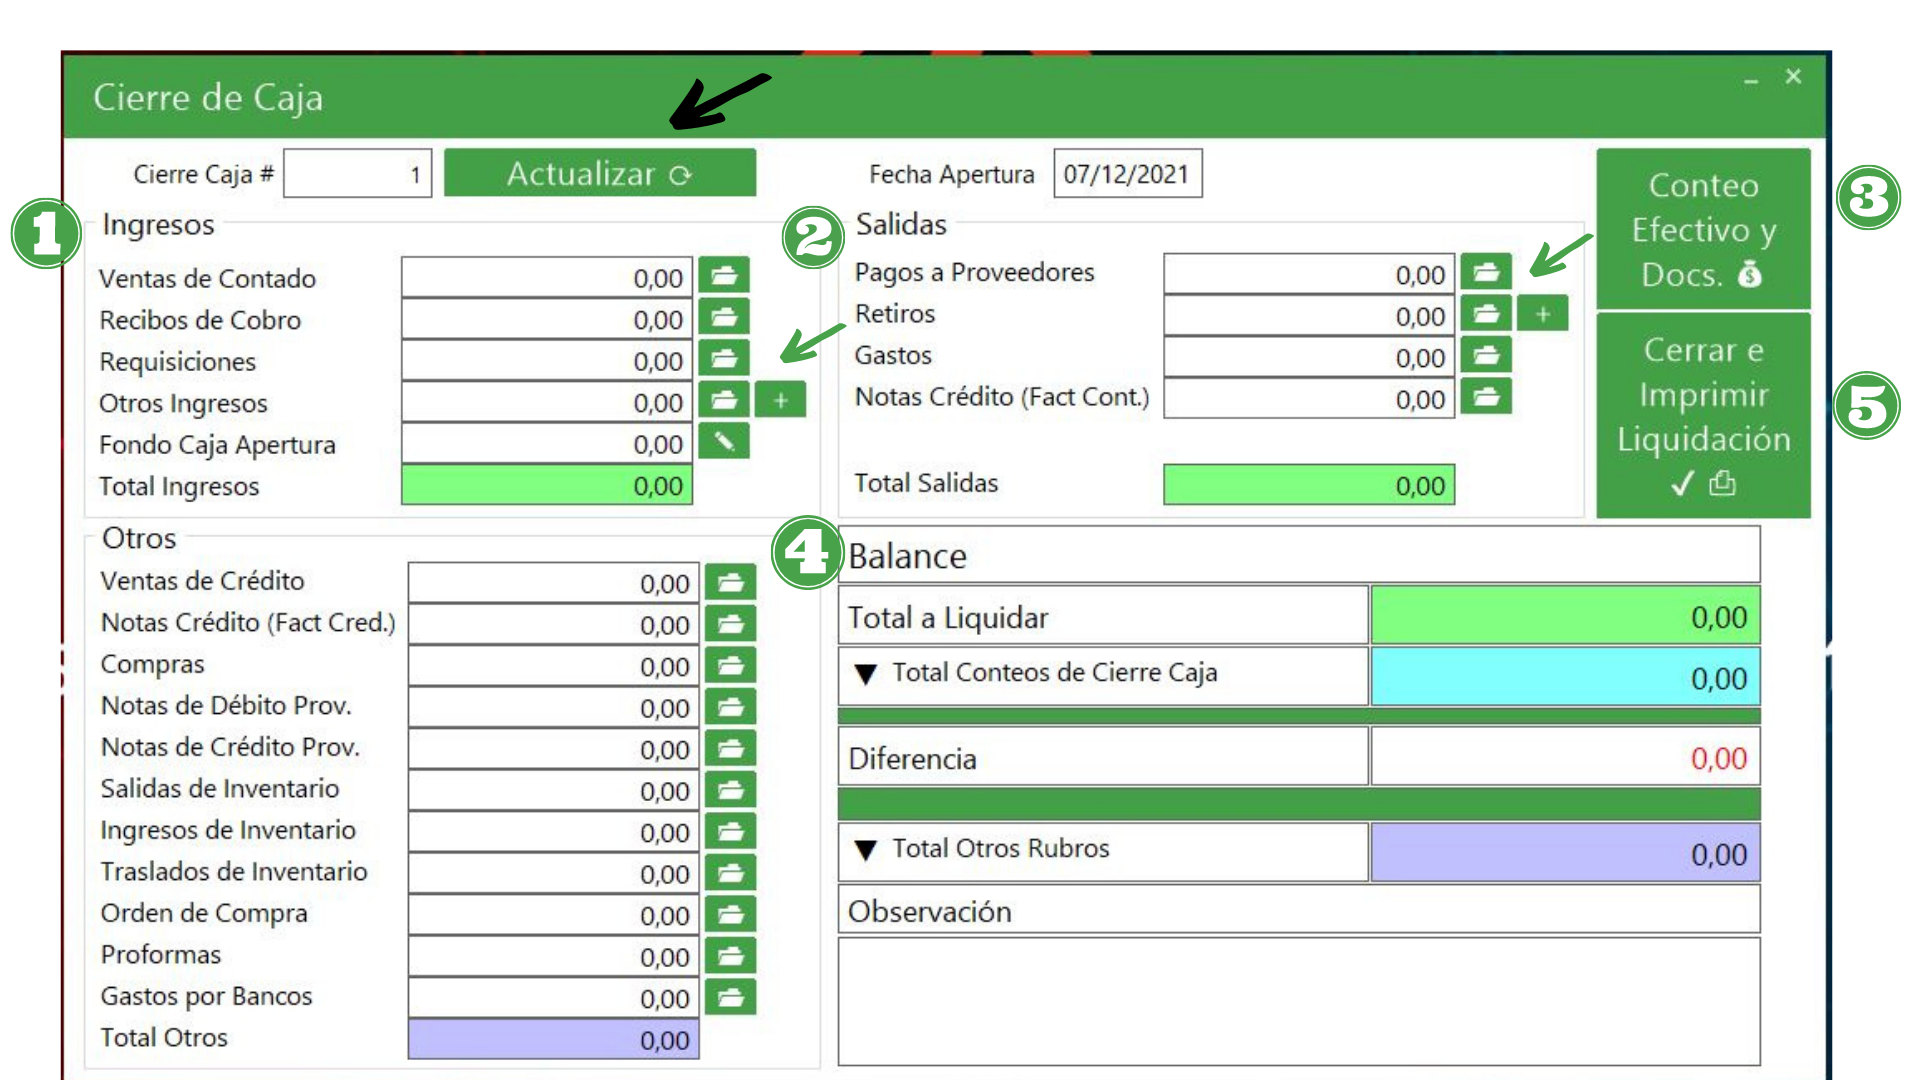
Task: Add a new Retiros entry with plus icon
Action: click(x=1542, y=313)
